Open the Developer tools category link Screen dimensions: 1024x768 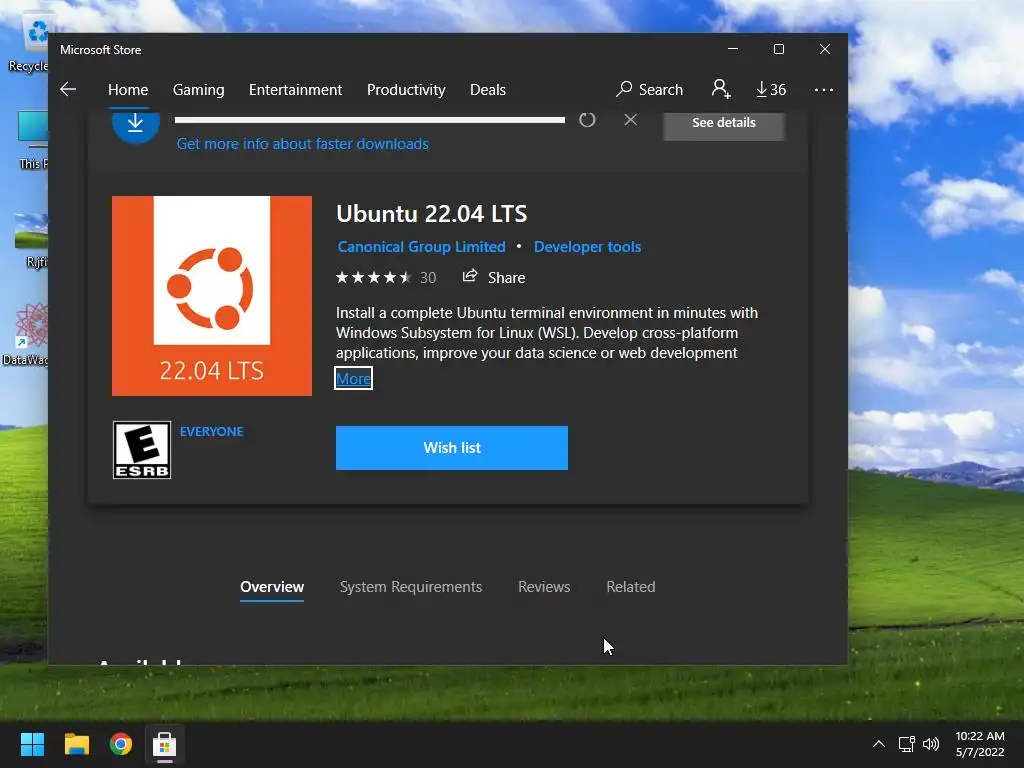point(587,247)
